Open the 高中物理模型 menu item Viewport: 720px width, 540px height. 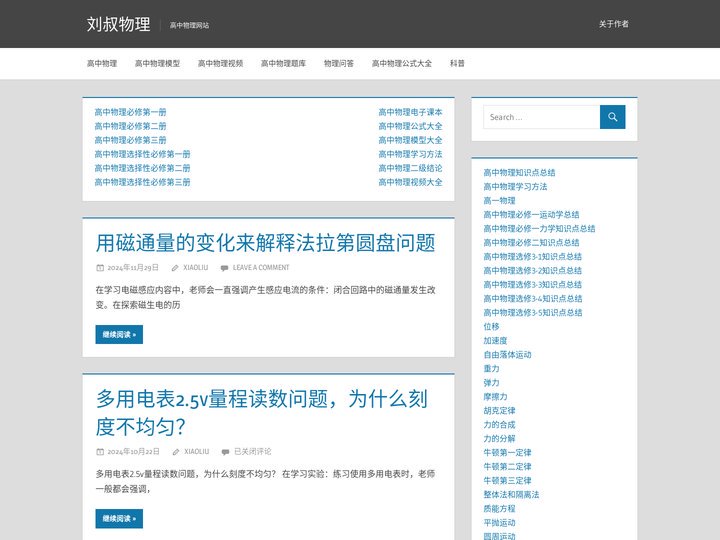[x=157, y=63]
